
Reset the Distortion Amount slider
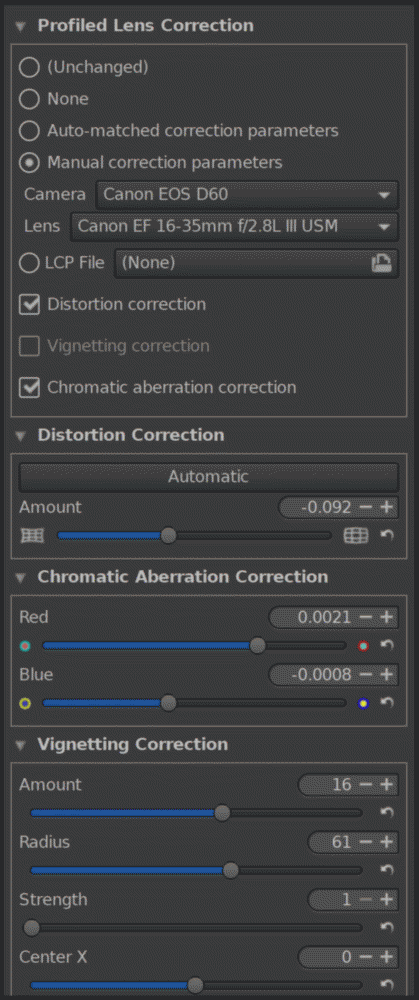point(386,536)
